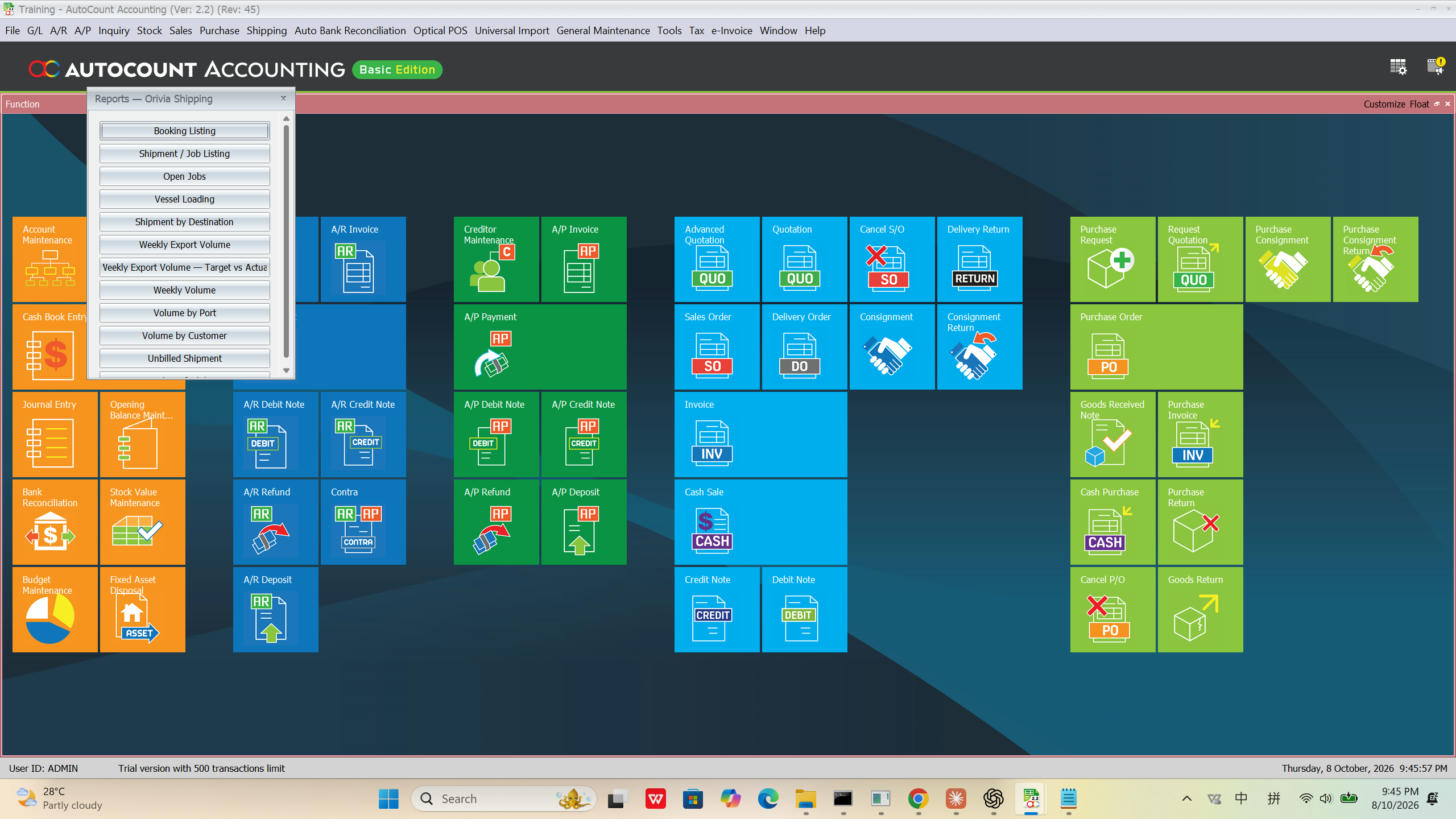Open the Unbilled Shipment report
This screenshot has height=819, width=1456.
coord(185,358)
